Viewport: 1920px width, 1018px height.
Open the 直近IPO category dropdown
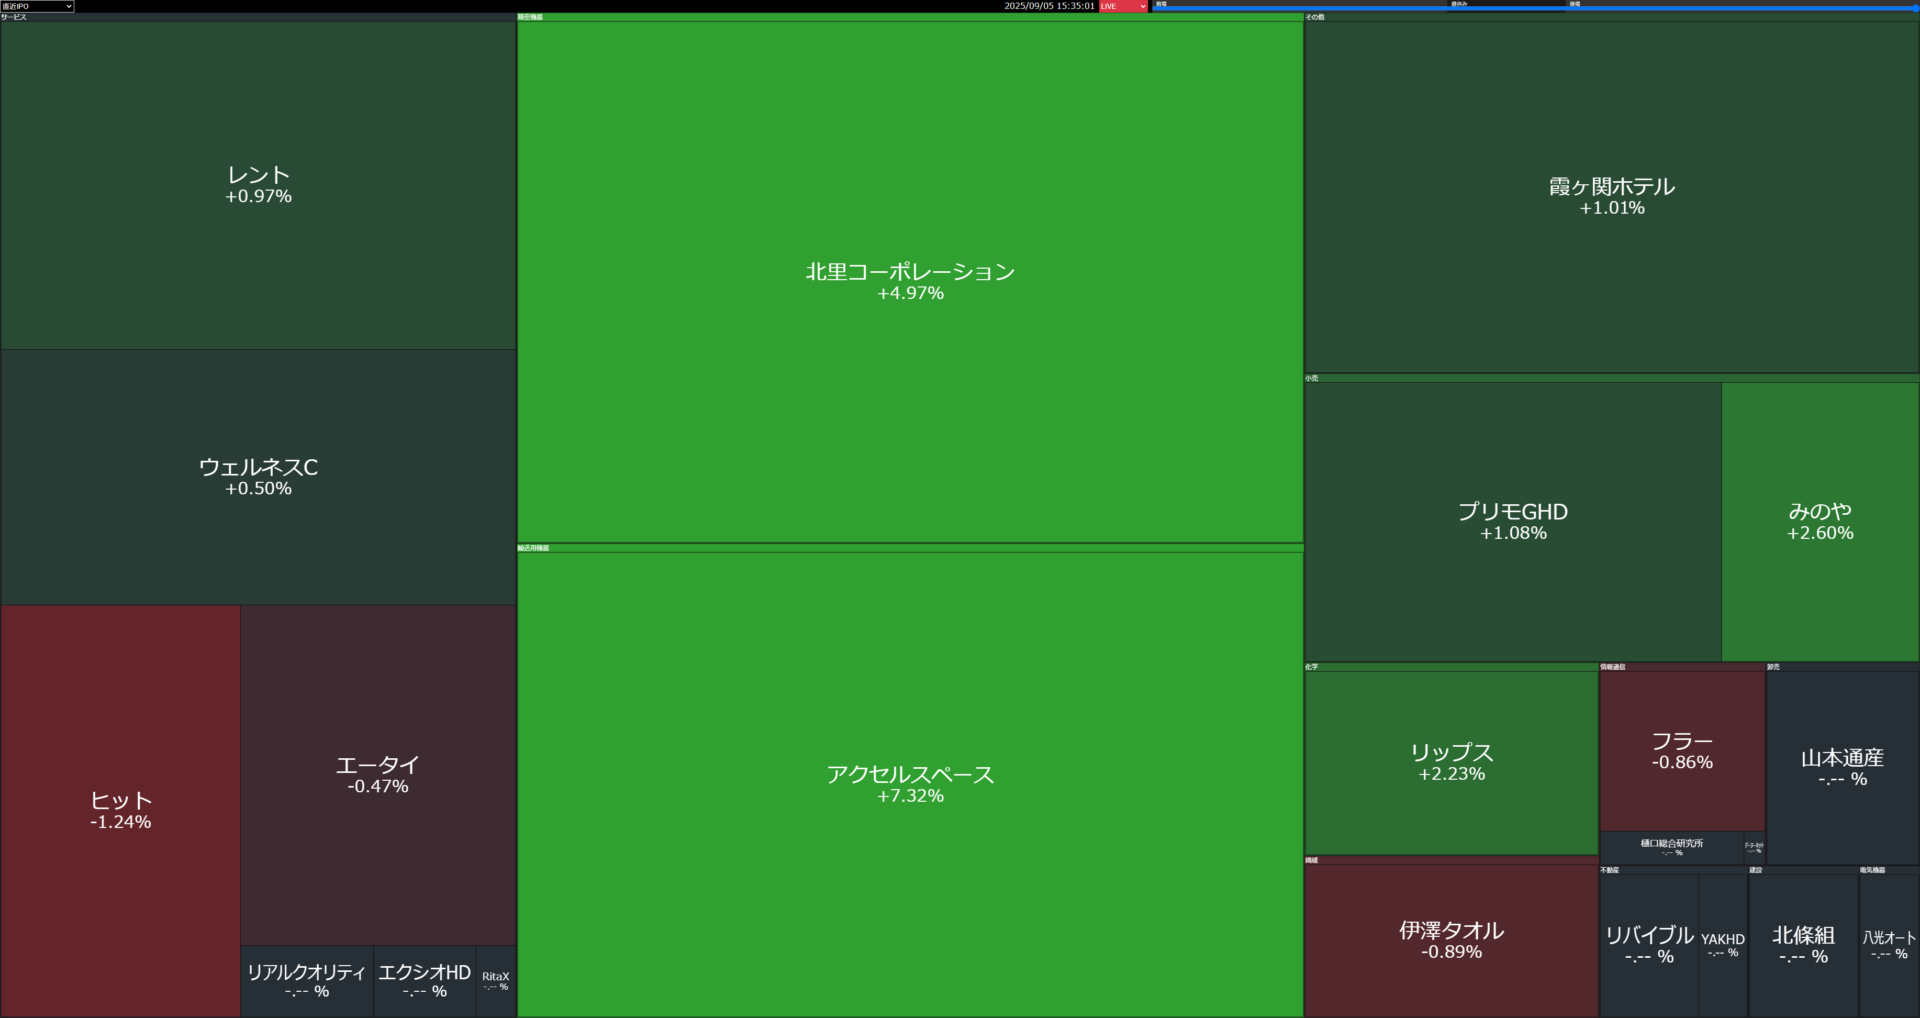tap(37, 6)
